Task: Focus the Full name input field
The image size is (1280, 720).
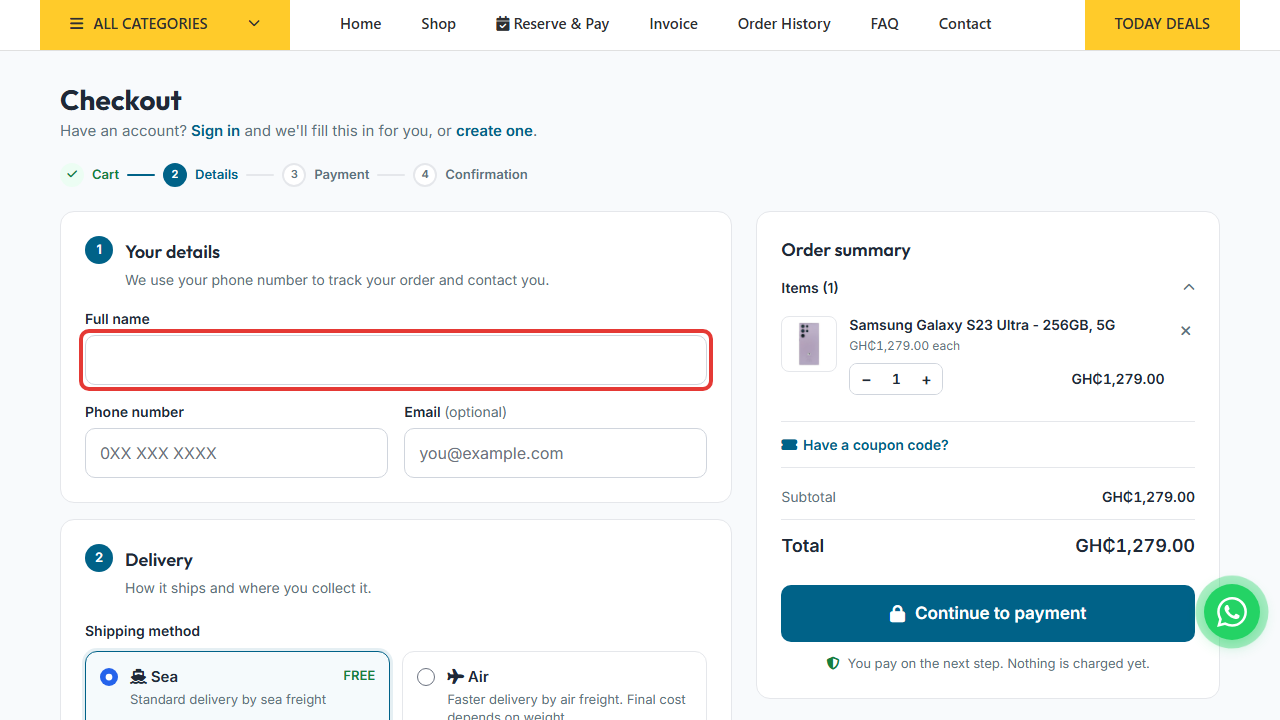Action: tap(396, 360)
